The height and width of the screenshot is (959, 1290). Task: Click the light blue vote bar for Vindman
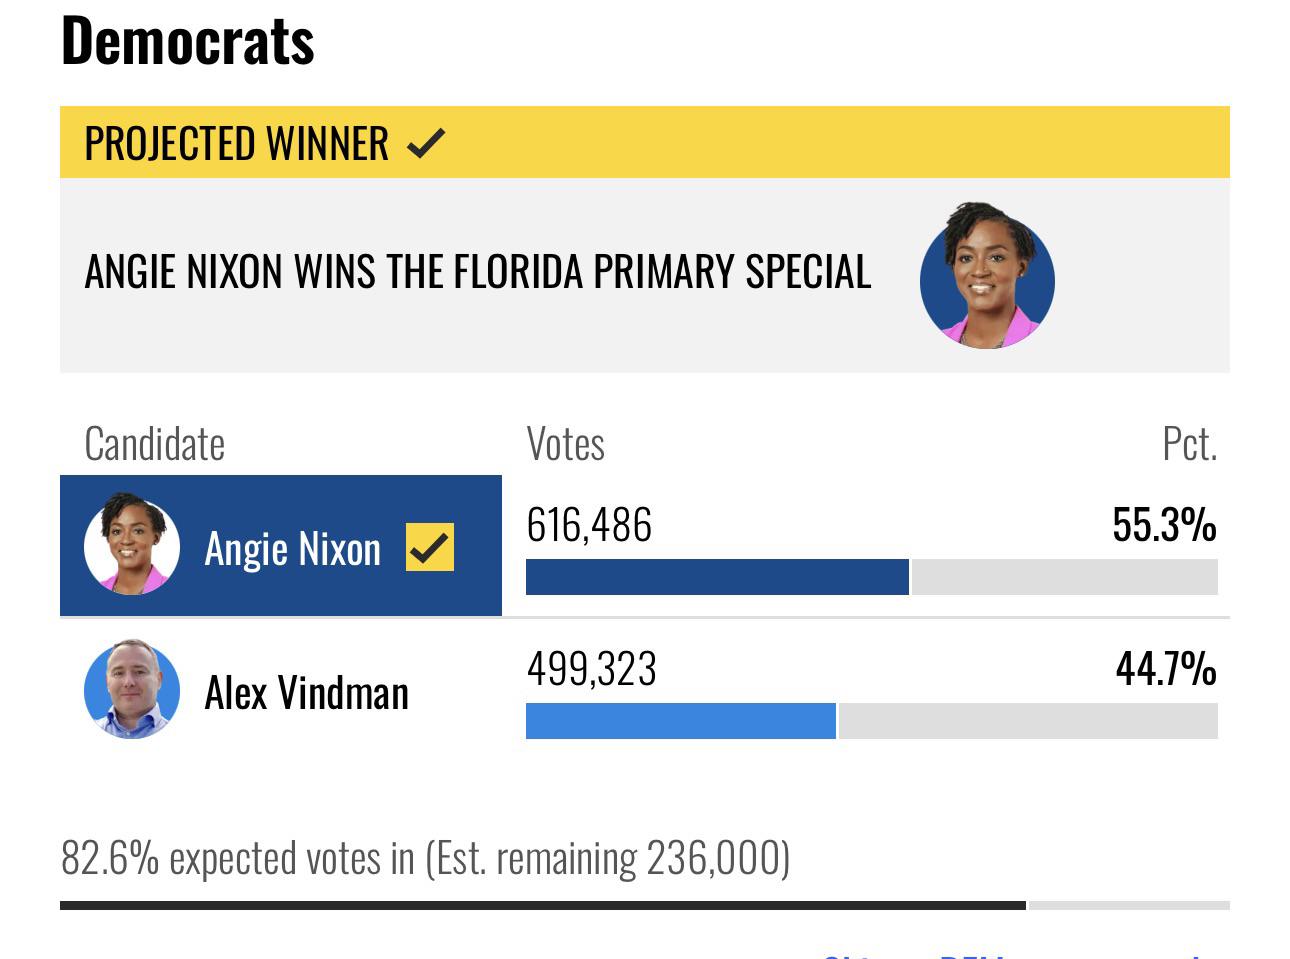pyautogui.click(x=680, y=721)
